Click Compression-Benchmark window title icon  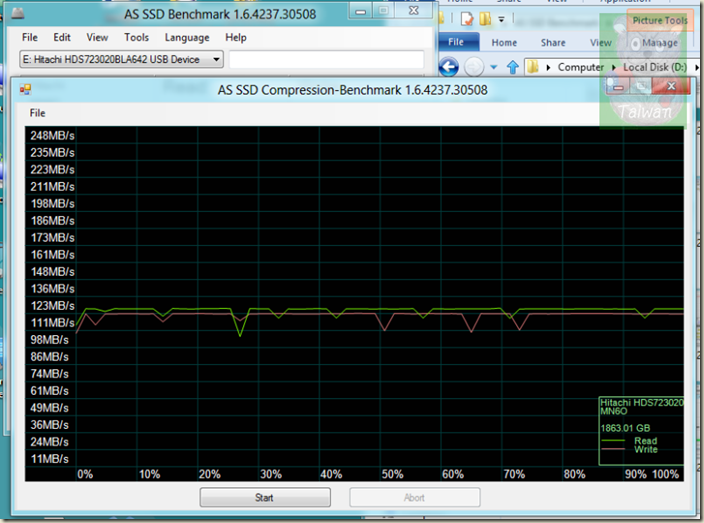[25, 90]
